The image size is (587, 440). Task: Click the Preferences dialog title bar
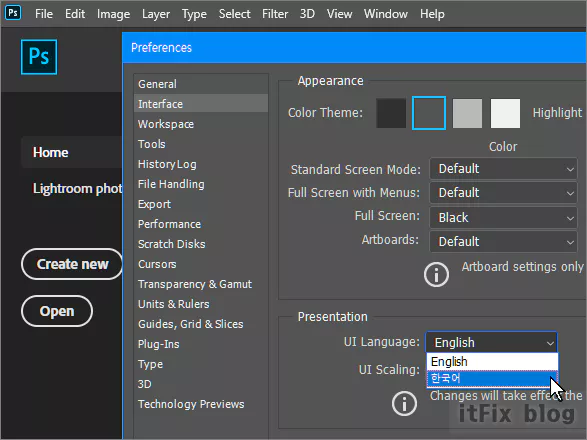[x=354, y=48]
